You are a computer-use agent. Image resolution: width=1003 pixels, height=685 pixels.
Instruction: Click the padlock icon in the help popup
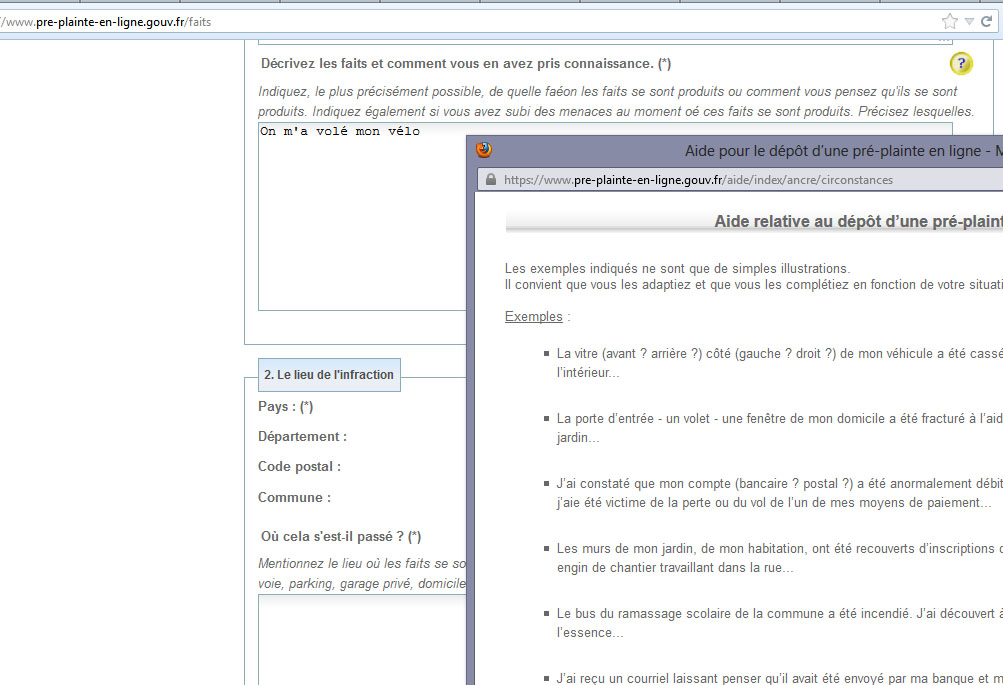coord(490,180)
